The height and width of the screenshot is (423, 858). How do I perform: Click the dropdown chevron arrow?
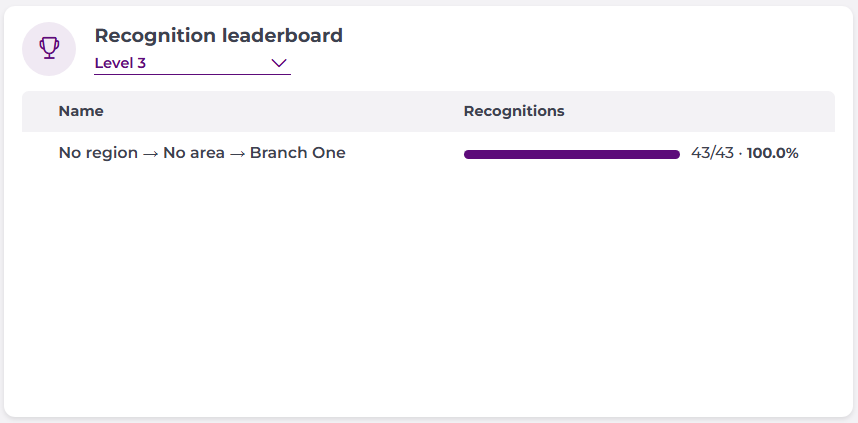pyautogui.click(x=279, y=63)
